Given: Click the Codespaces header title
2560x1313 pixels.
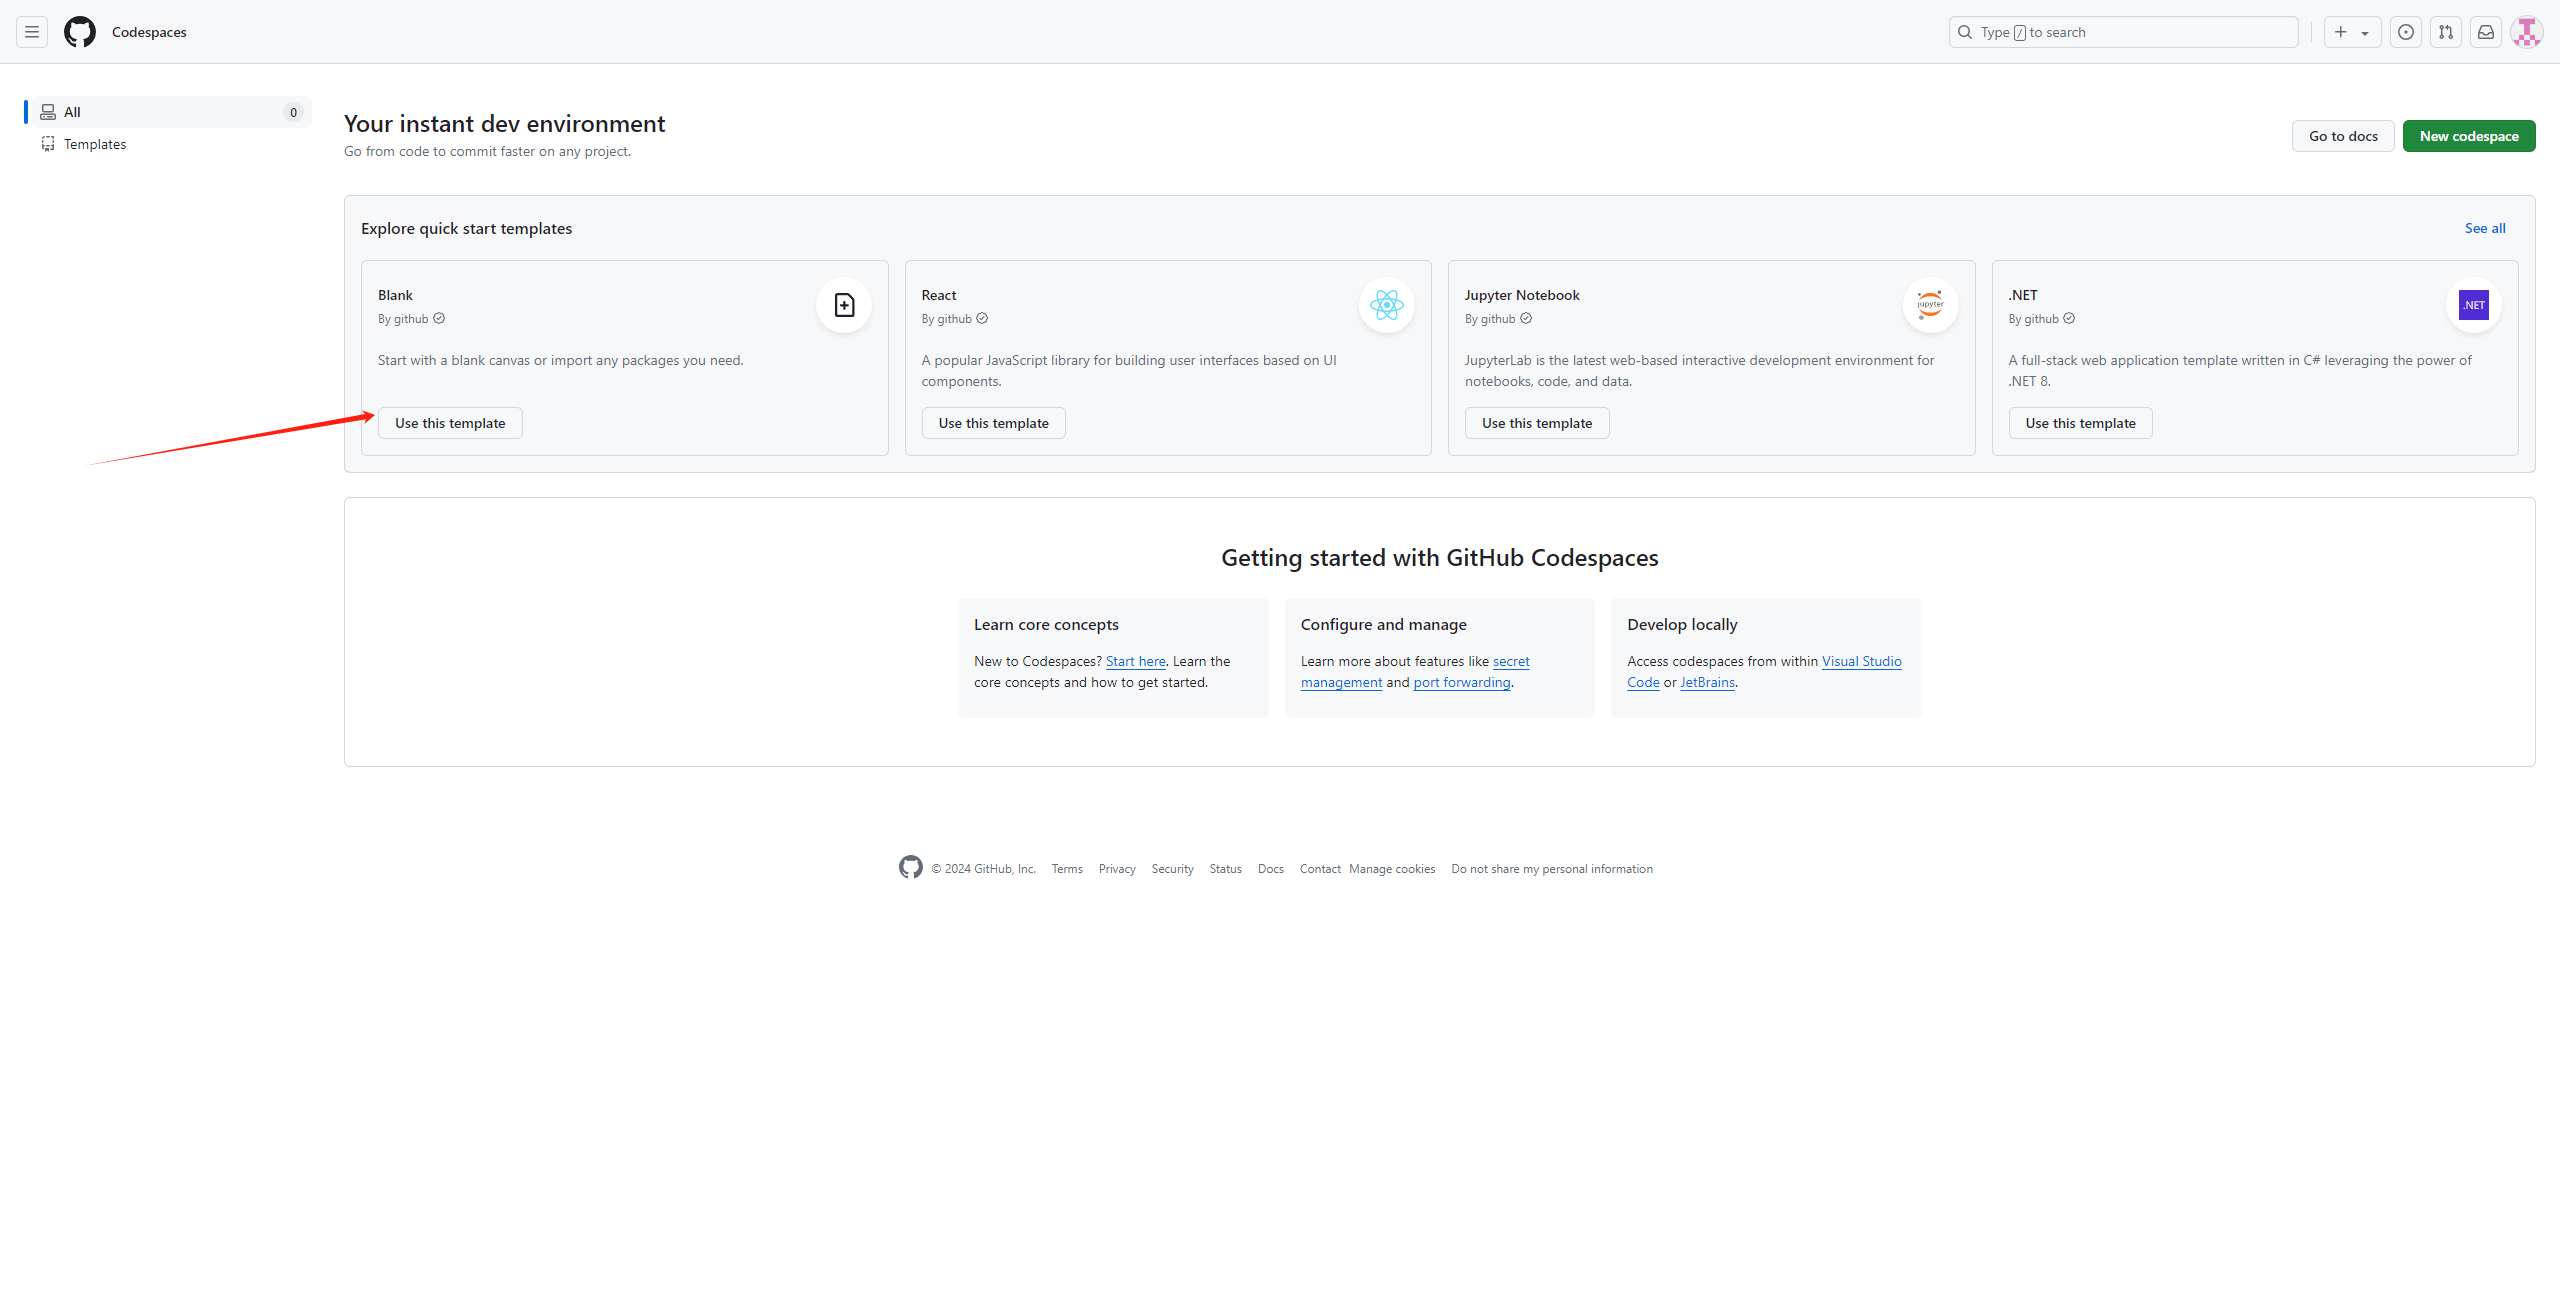Looking at the screenshot, I should coord(149,32).
